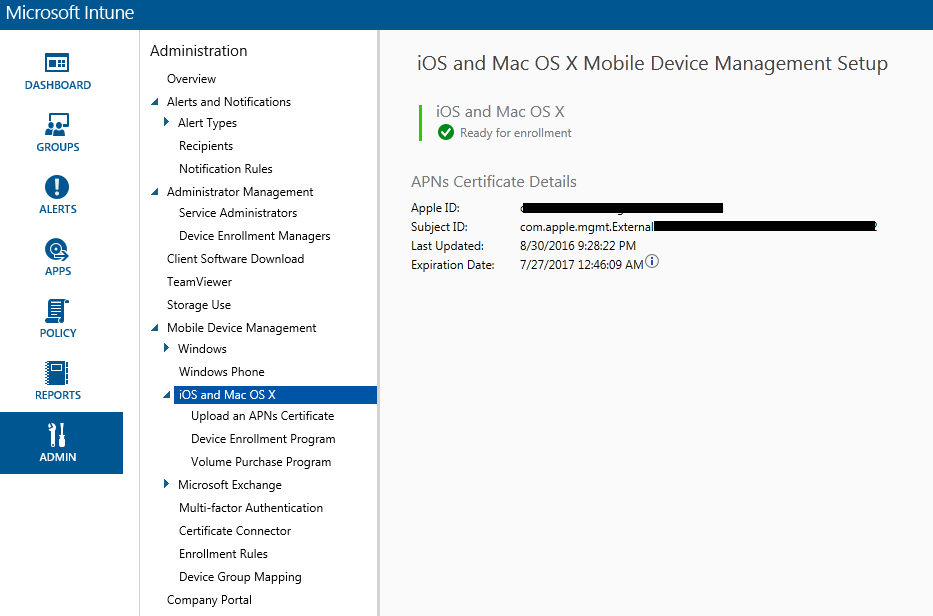Click the Administration panel heading
Image resolution: width=933 pixels, height=616 pixels.
[199, 51]
